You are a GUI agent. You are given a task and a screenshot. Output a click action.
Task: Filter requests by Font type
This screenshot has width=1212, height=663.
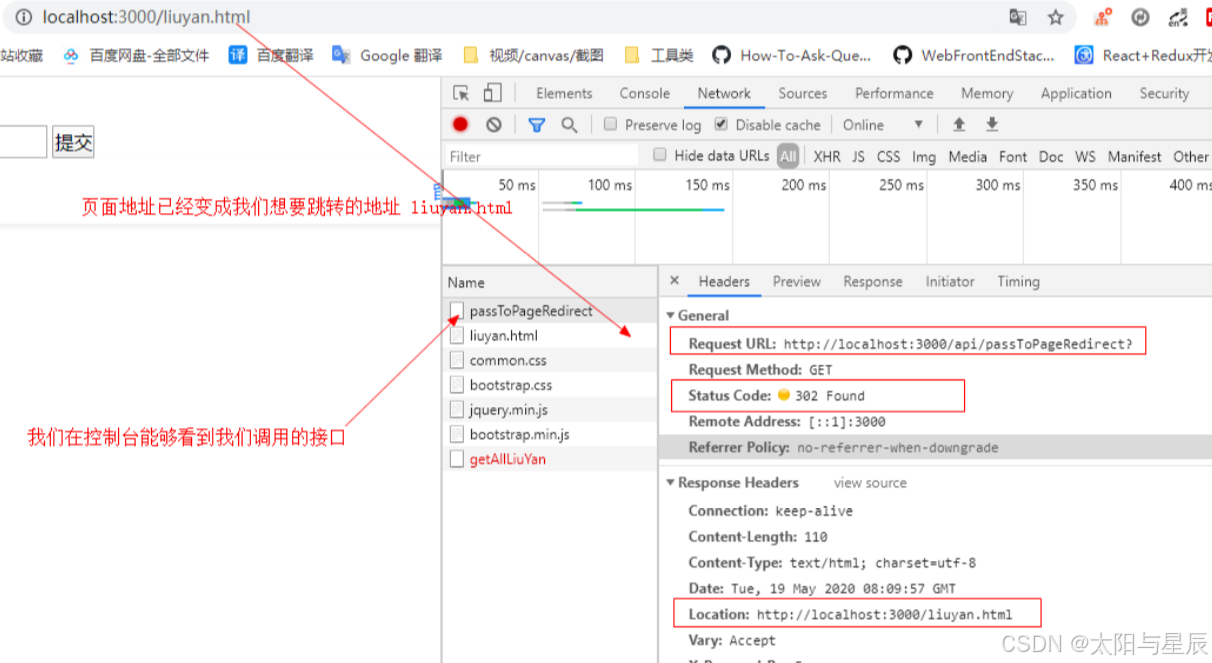(x=1013, y=156)
